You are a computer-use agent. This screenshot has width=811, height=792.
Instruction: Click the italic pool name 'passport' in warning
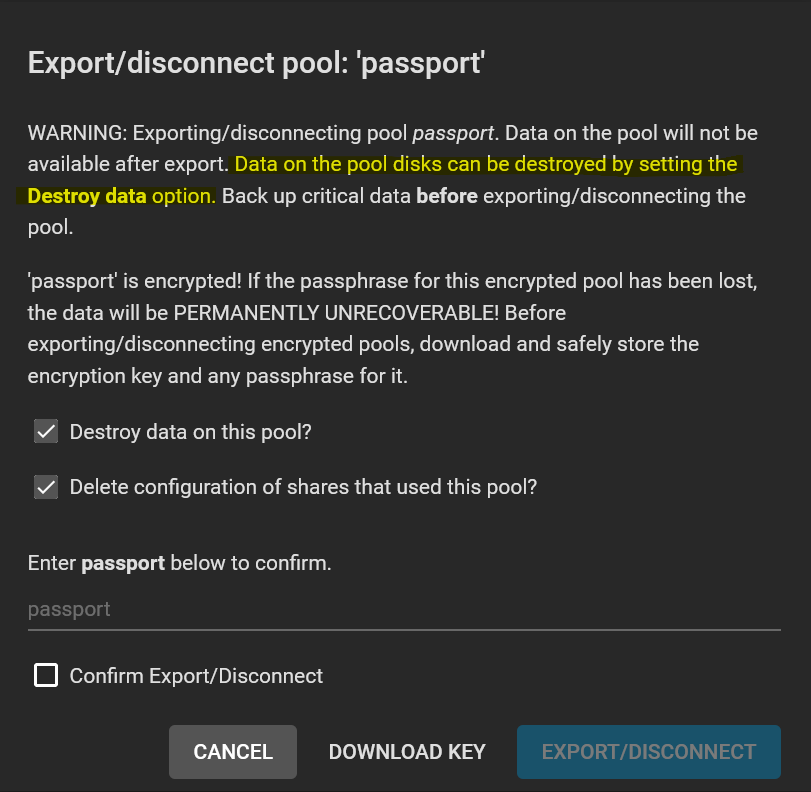pyautogui.click(x=453, y=134)
